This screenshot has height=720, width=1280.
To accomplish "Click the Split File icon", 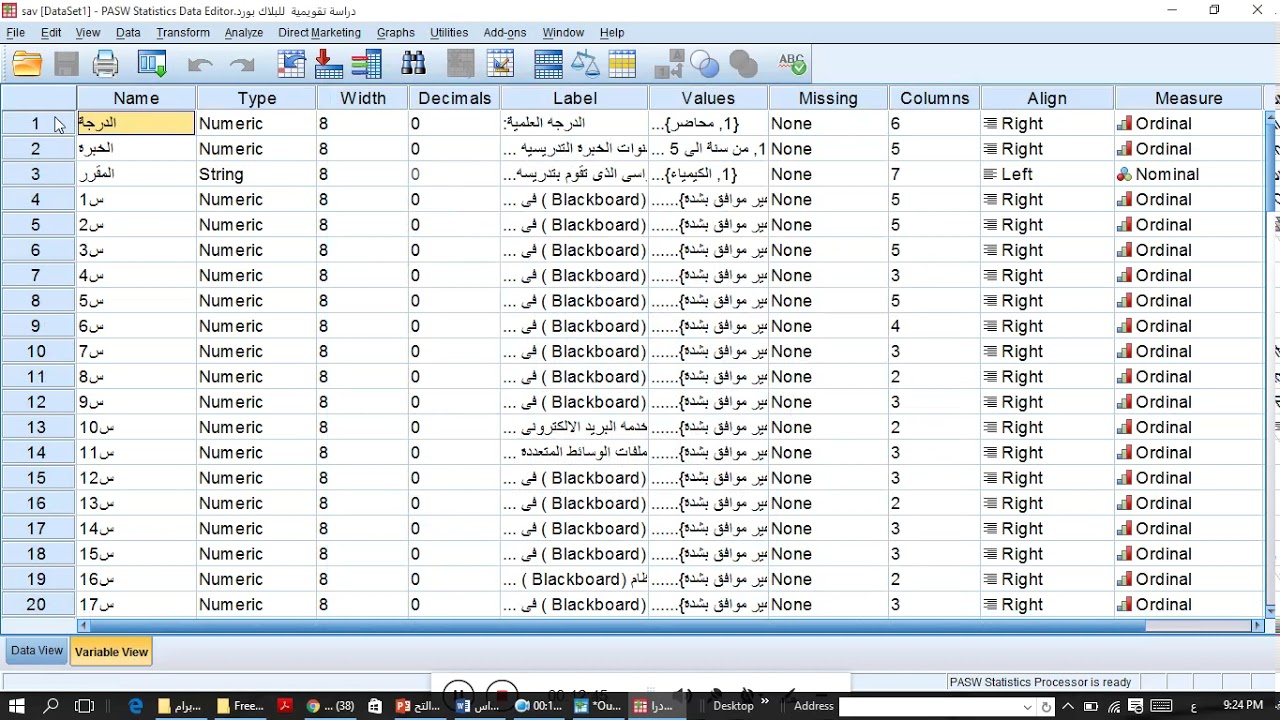I will [548, 65].
